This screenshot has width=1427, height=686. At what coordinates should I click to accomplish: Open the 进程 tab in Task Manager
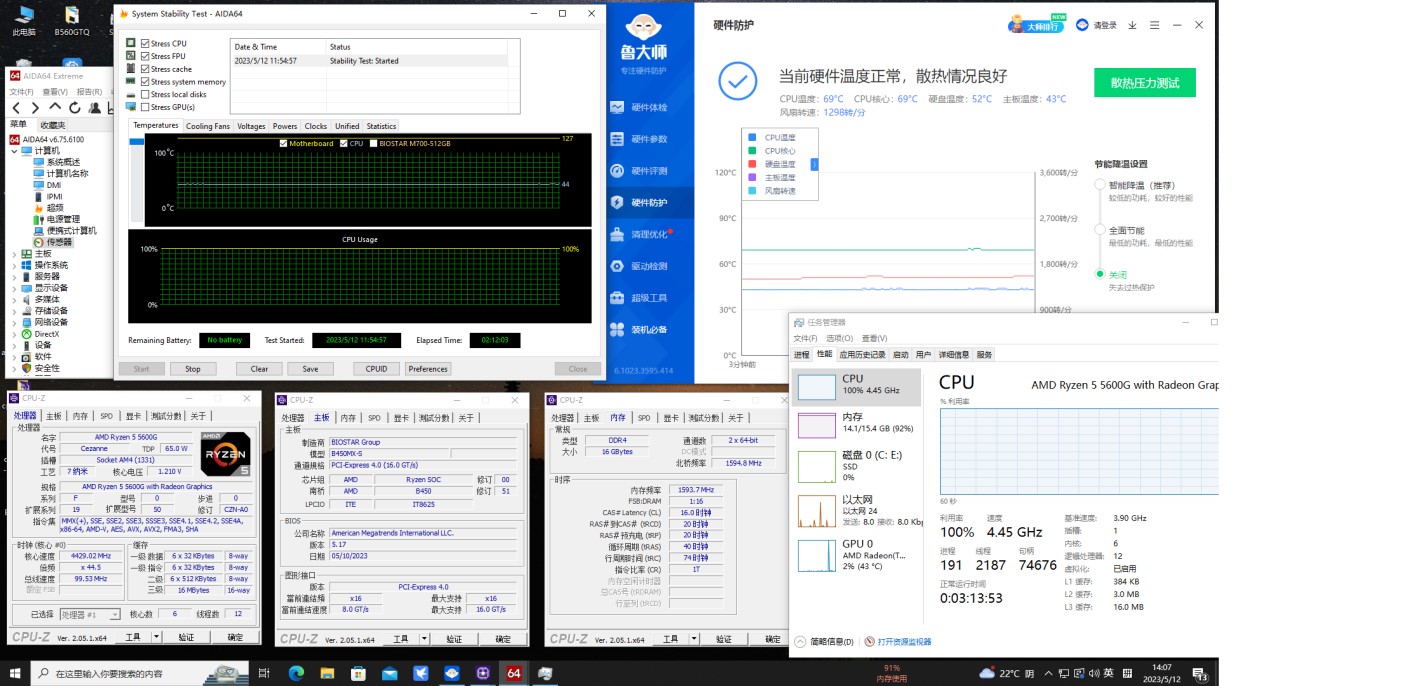[x=802, y=354]
